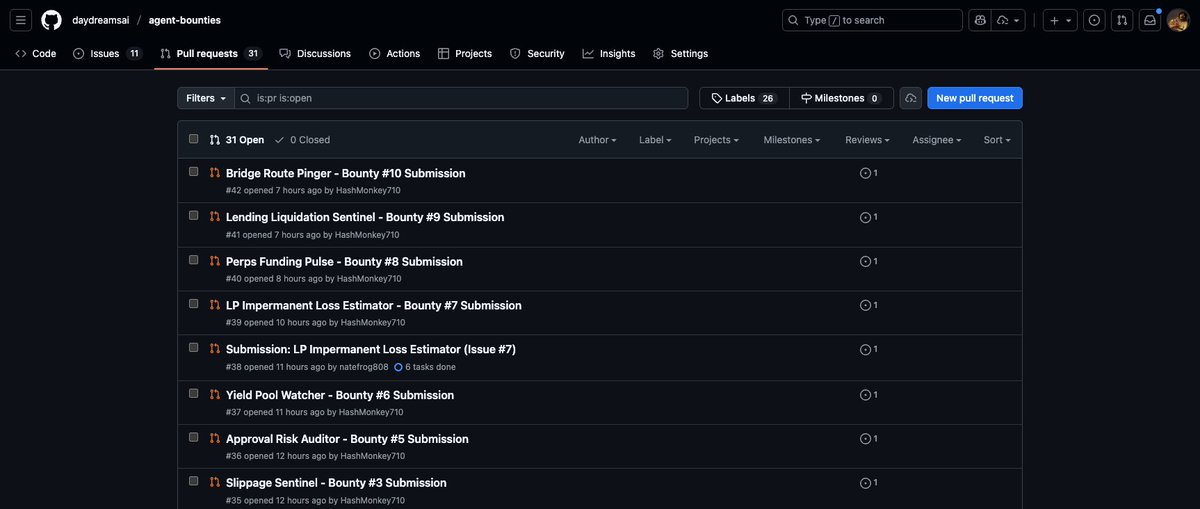Viewport: 1200px width, 509px height.
Task: Open LP Impermanent Loss Estimator - Bounty #7 Submission
Action: tap(374, 305)
